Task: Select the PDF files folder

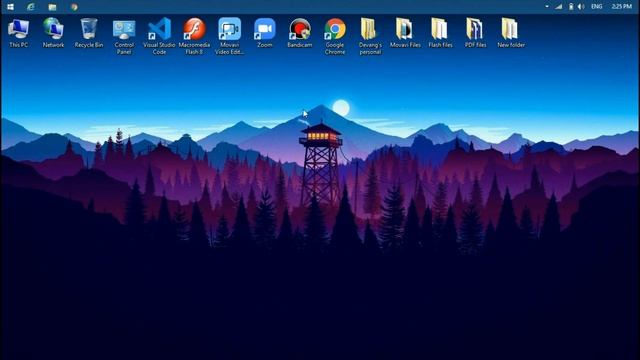Action: (475, 33)
